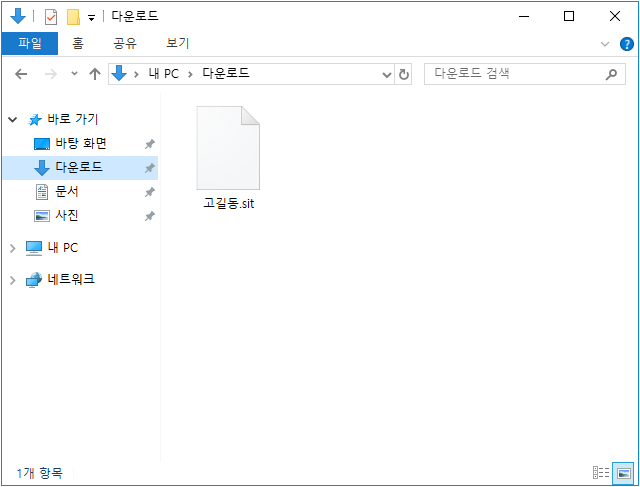Go back with the left arrow button
This screenshot has width=640, height=487.
point(21,74)
